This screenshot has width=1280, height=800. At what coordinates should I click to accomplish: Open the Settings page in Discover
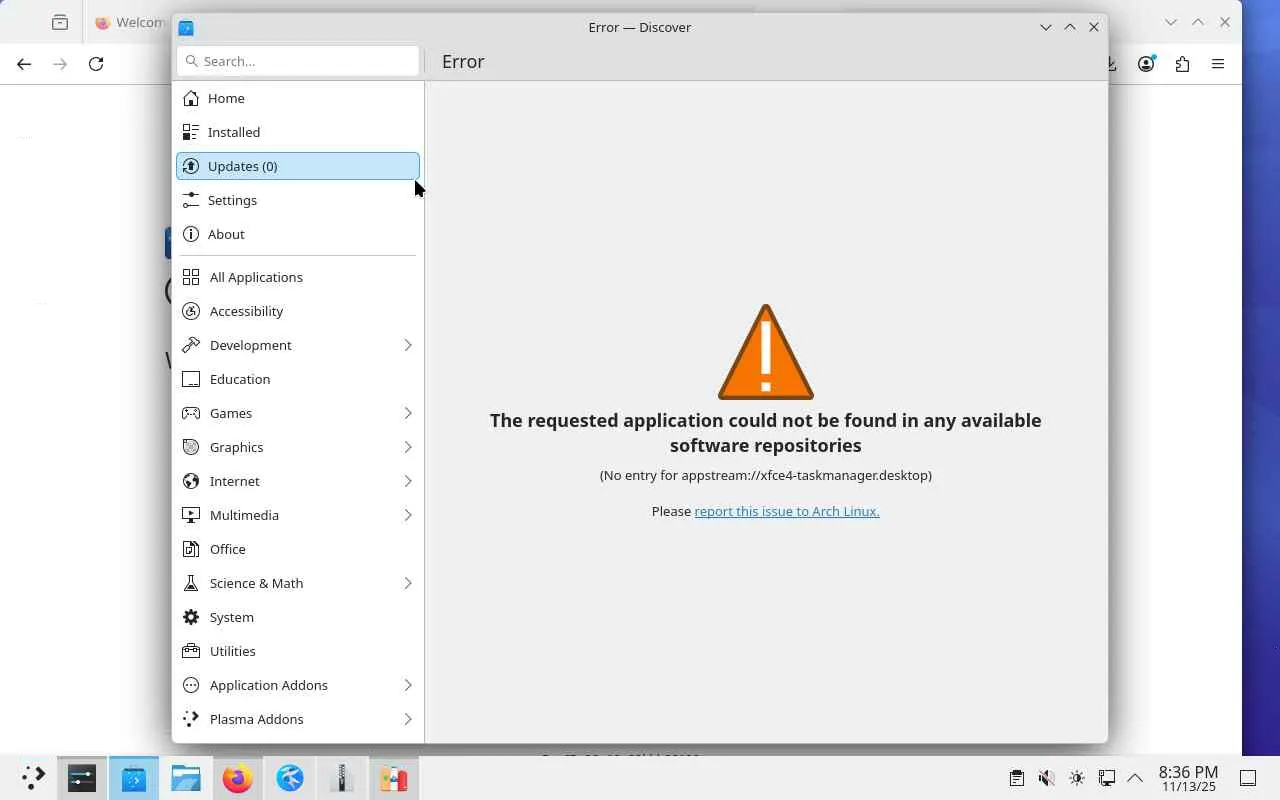click(x=298, y=200)
